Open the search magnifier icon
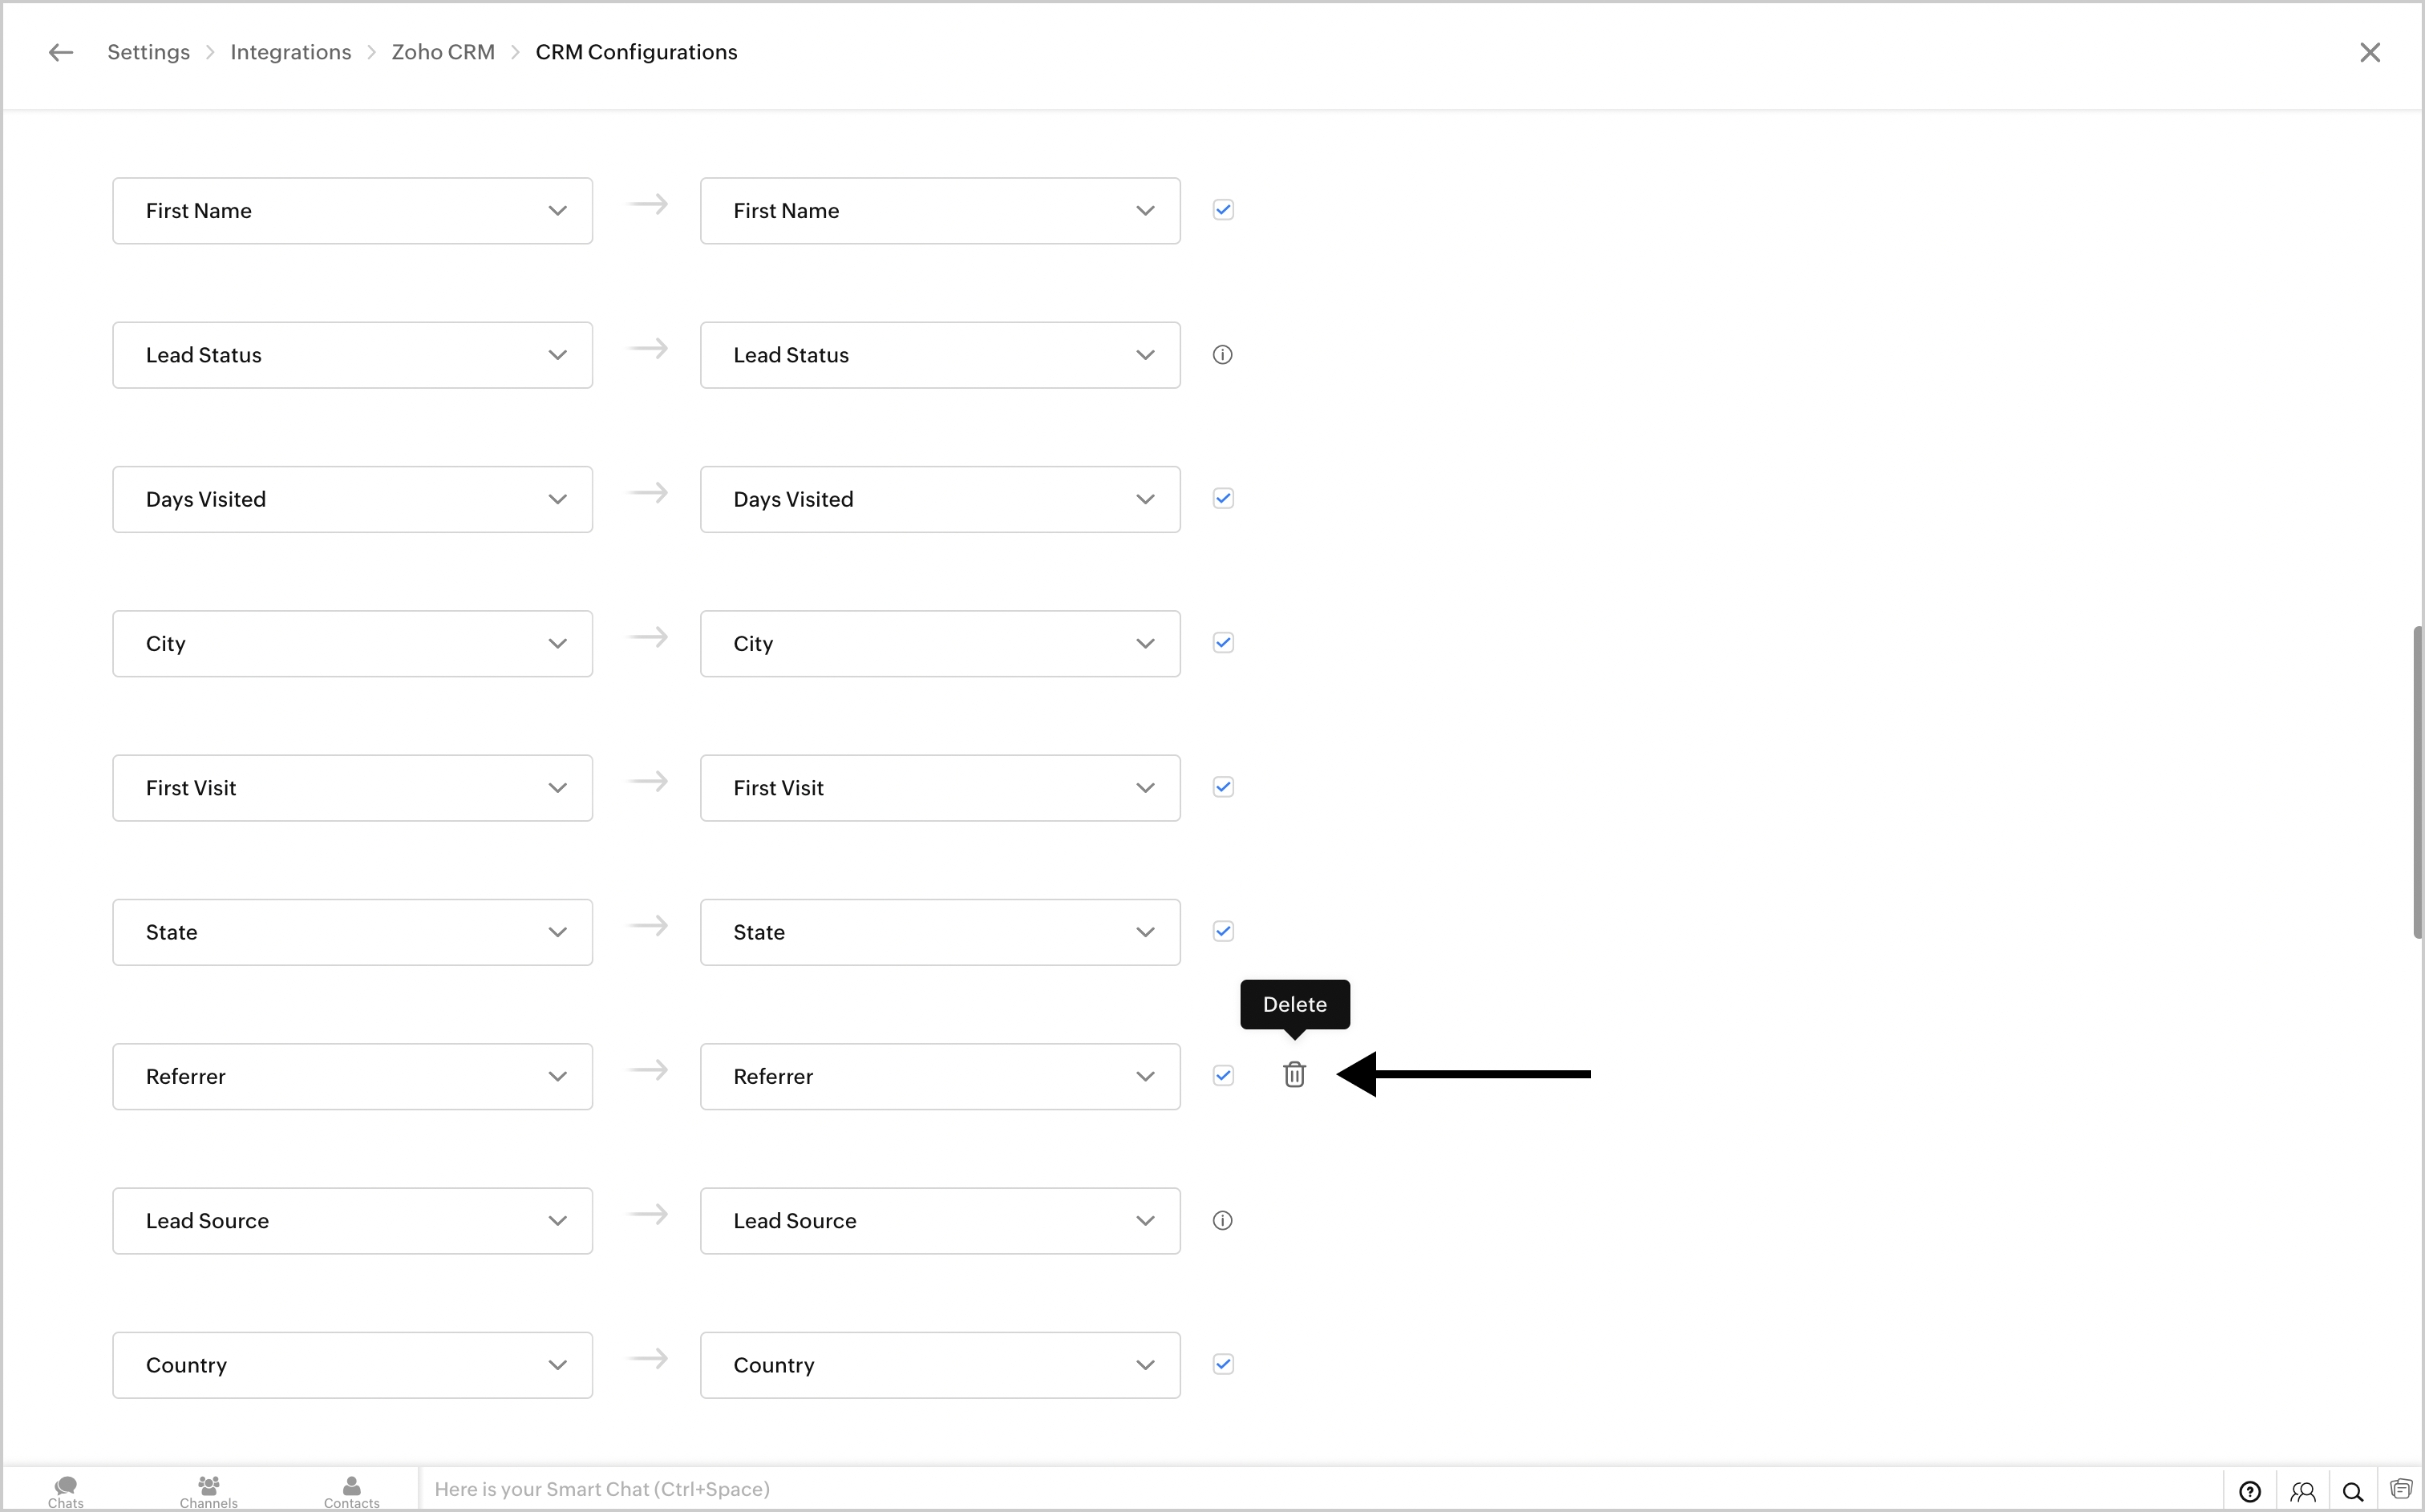 (2353, 1491)
